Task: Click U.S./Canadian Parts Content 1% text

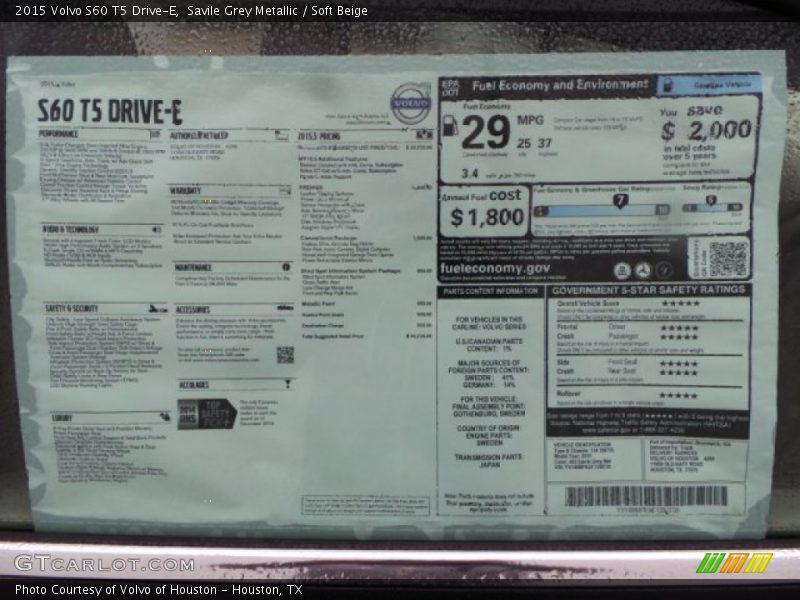Action: coord(489,345)
